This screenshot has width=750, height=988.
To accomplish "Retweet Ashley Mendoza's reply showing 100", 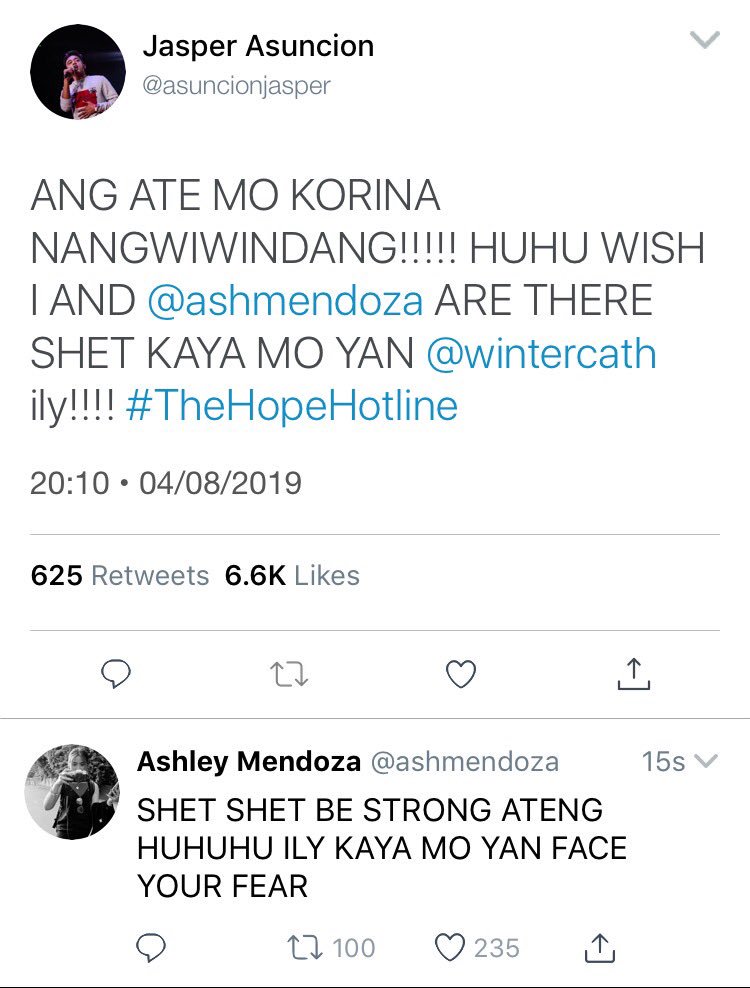I will click(x=331, y=948).
